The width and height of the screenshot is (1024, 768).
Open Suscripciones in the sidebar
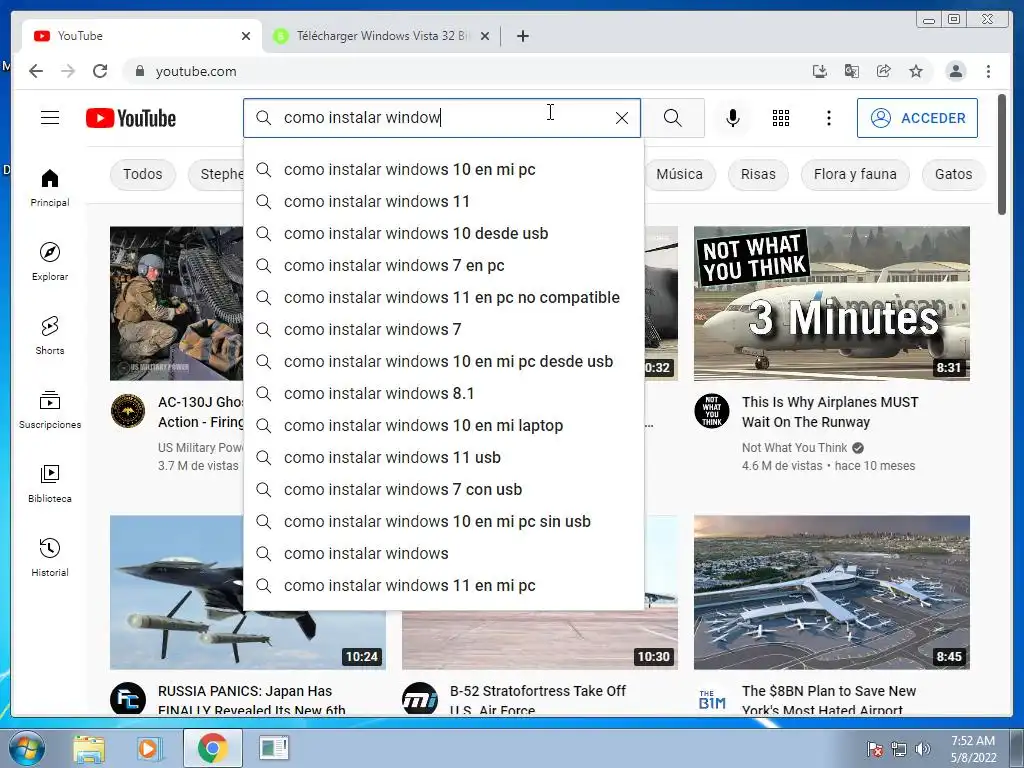click(x=50, y=409)
